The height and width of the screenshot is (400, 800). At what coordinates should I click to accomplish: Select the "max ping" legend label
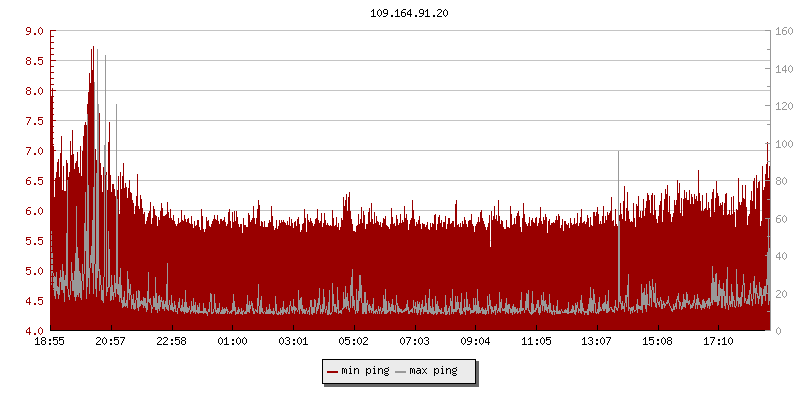[433, 371]
